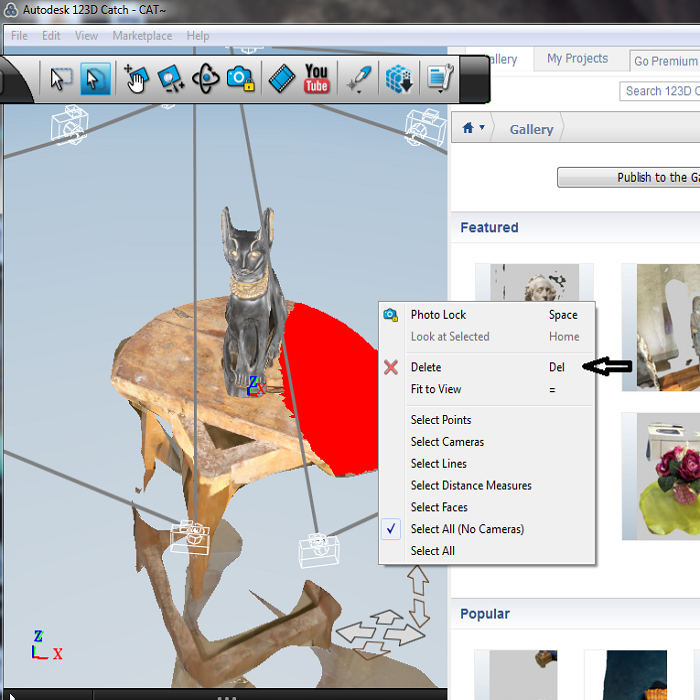Open dropdown arrow under reference point tool
The image size is (700, 700).
[x=360, y=92]
